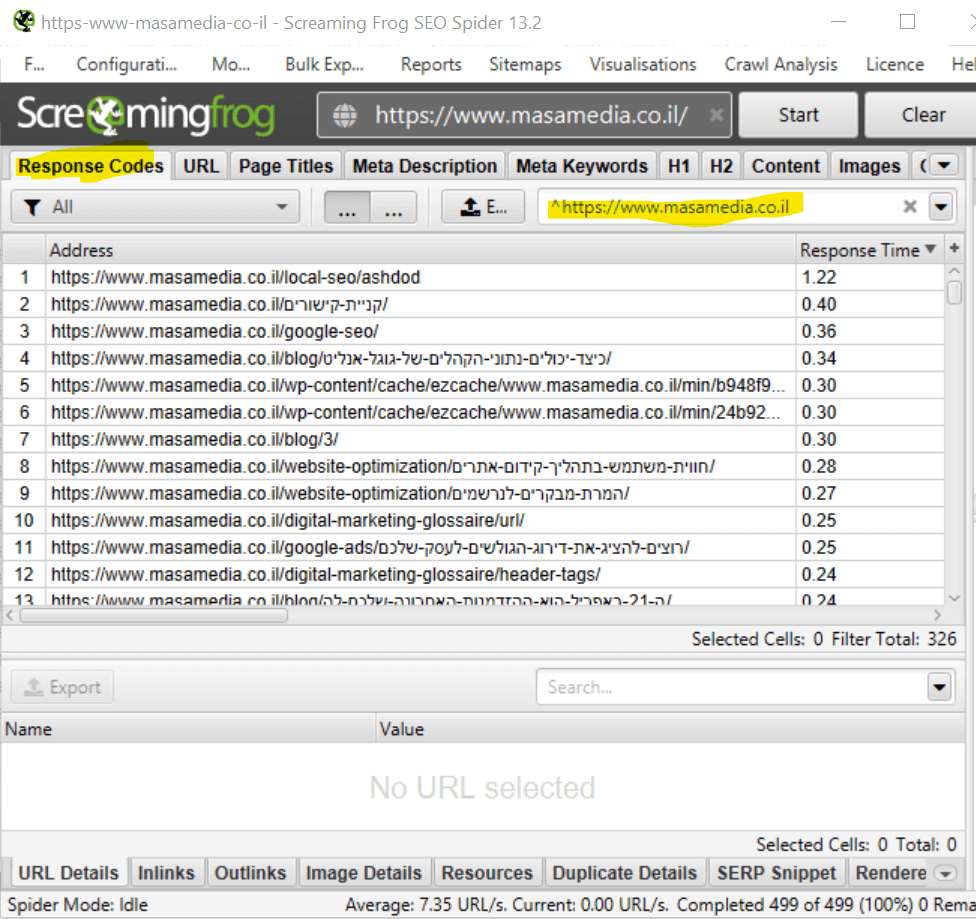Switch to the Images tab

869,166
